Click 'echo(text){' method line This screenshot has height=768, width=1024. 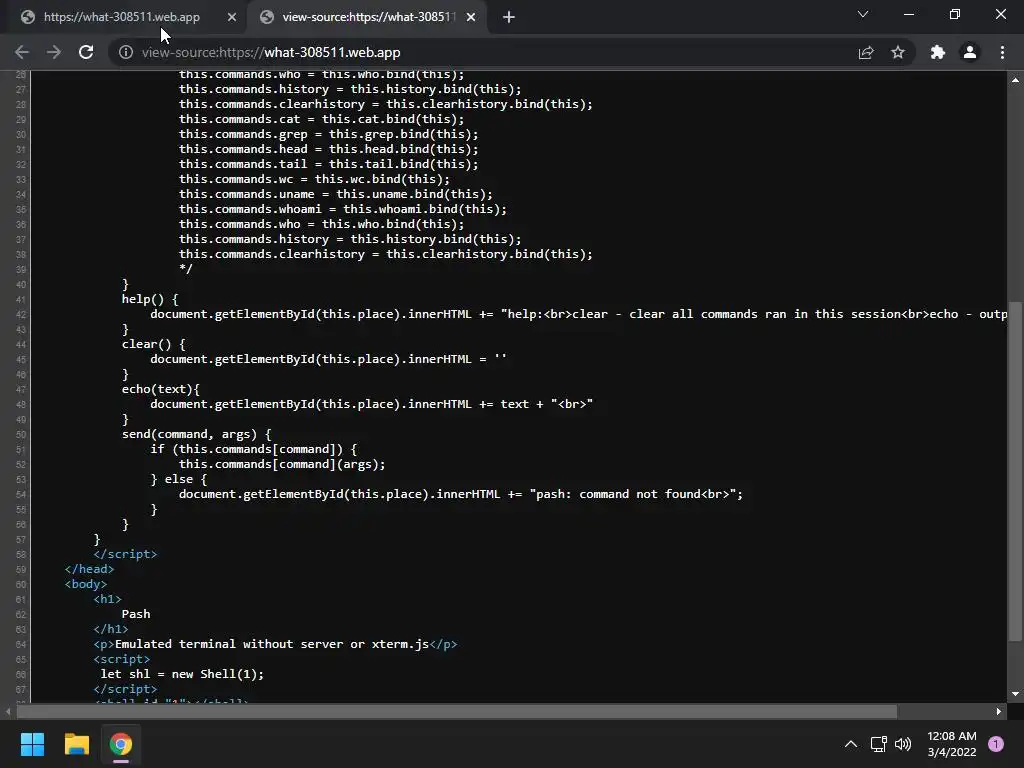point(161,389)
